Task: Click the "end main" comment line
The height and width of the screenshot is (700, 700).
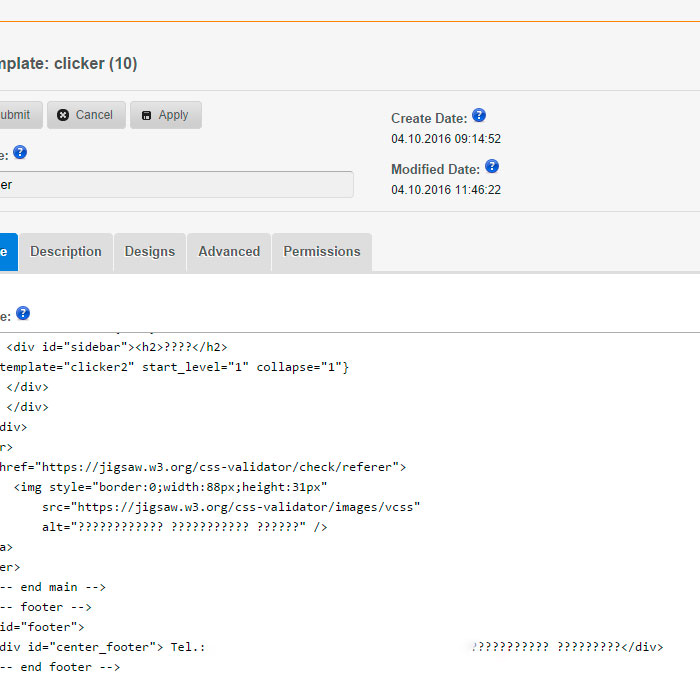Action: (x=55, y=587)
